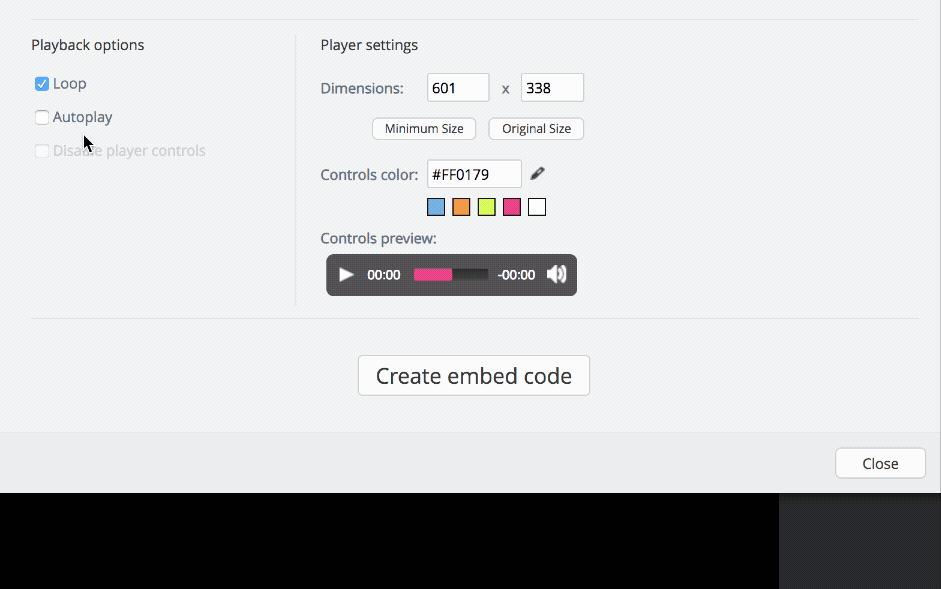Uncheck the Loop playback option
The image size is (941, 589).
point(42,83)
